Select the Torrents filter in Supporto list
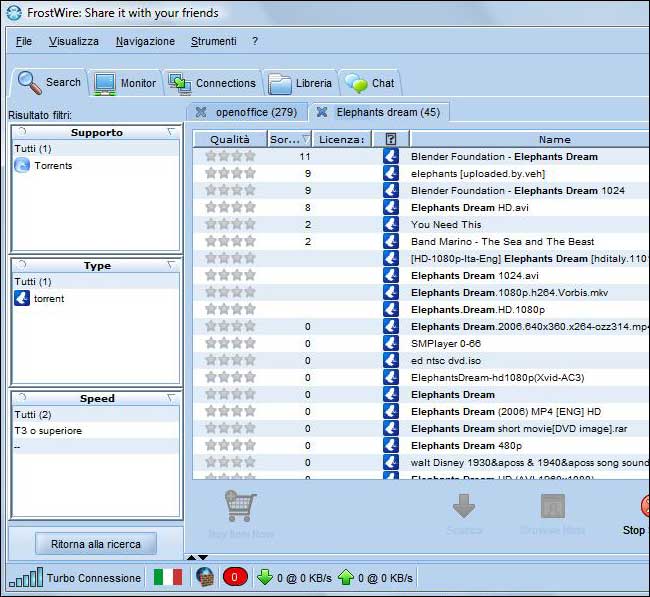This screenshot has height=597, width=650. [x=53, y=165]
